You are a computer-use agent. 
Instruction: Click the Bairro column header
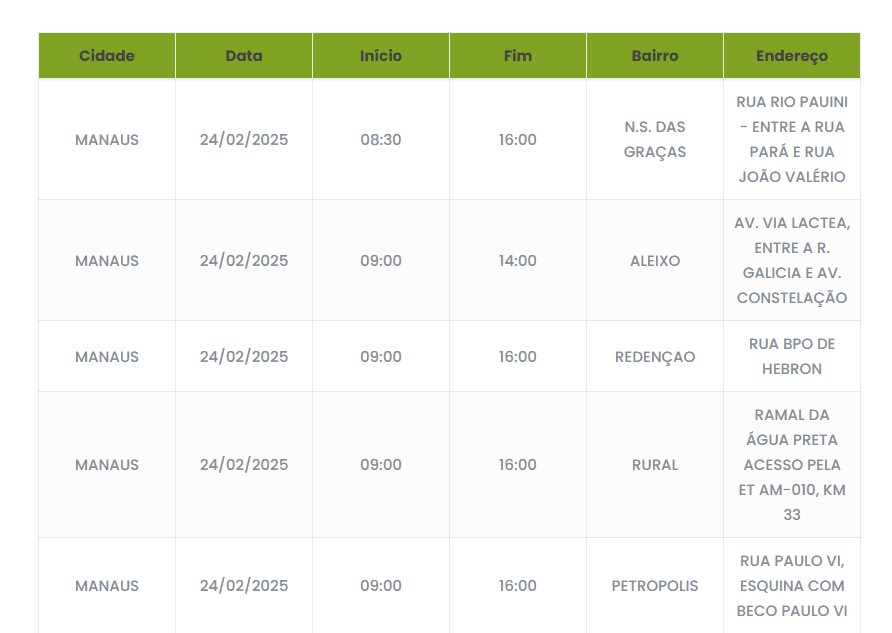click(x=655, y=56)
